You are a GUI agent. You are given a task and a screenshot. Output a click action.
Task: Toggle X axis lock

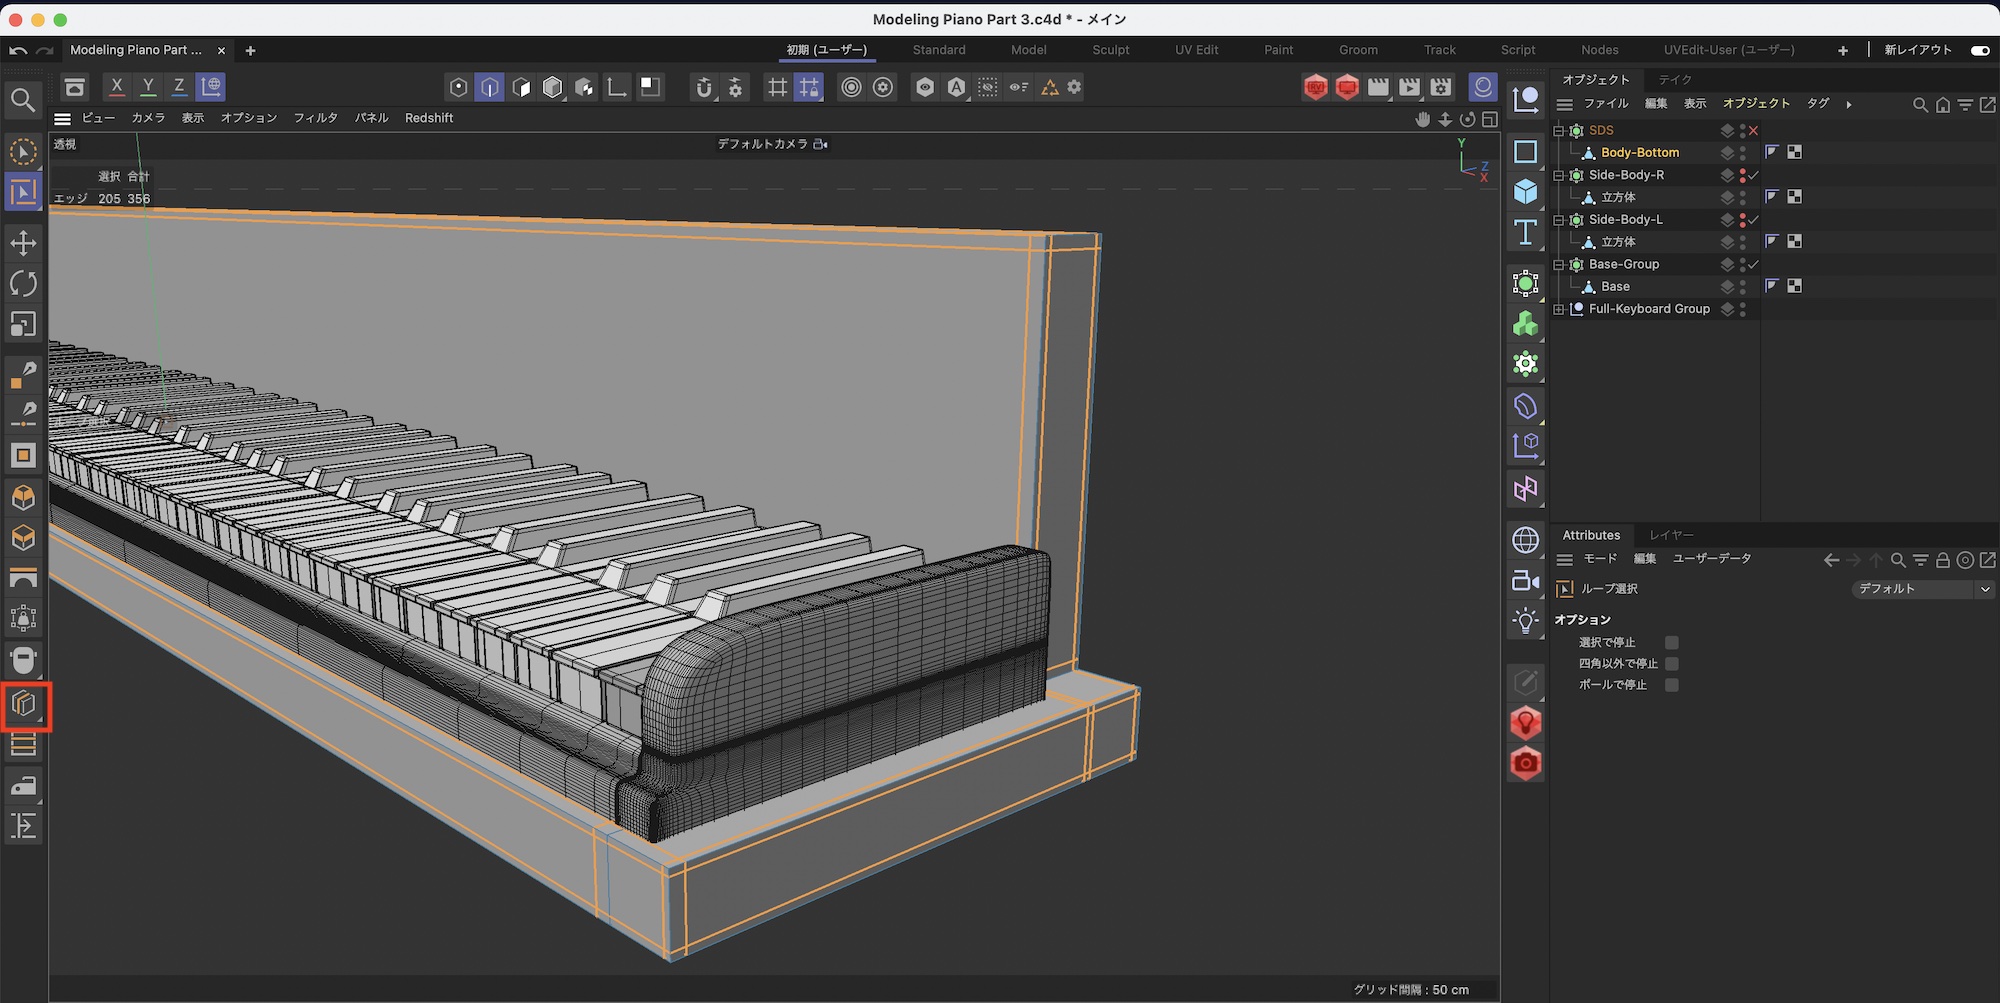[x=117, y=87]
